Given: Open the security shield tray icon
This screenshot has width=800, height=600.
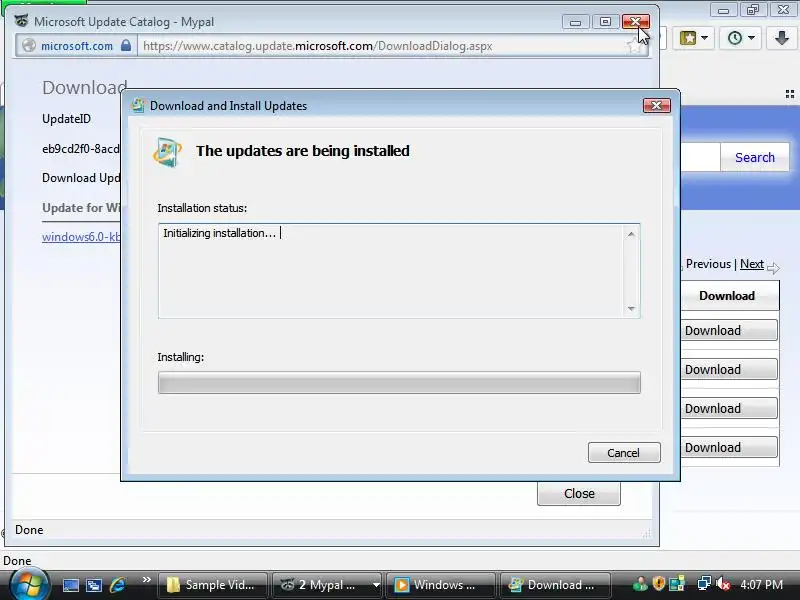Looking at the screenshot, I should (659, 583).
